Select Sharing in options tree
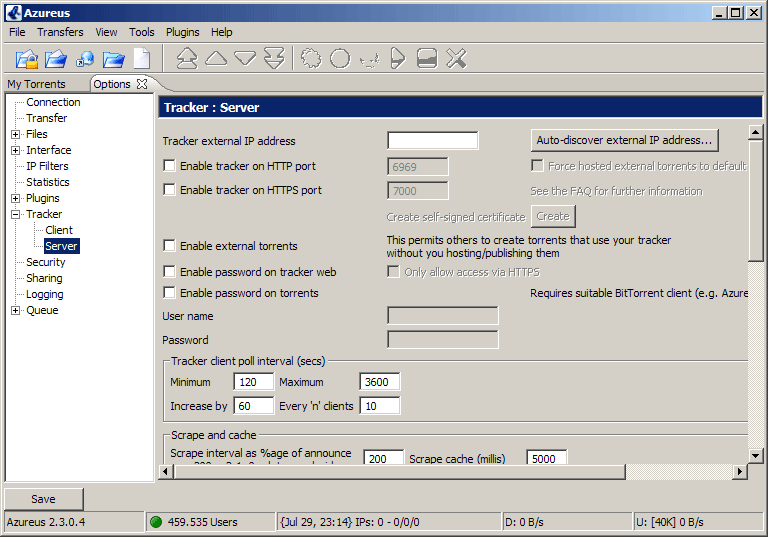This screenshot has height=537, width=768. pos(44,278)
